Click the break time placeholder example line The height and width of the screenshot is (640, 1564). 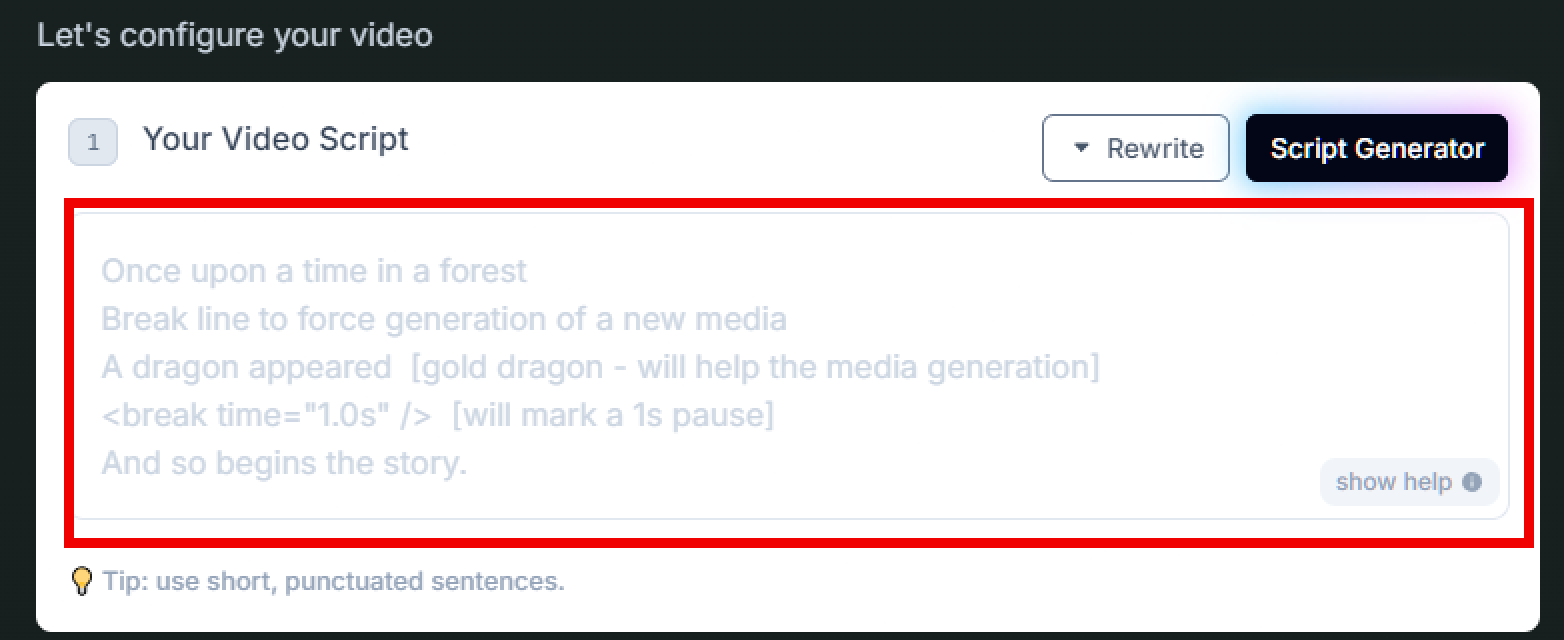436,414
